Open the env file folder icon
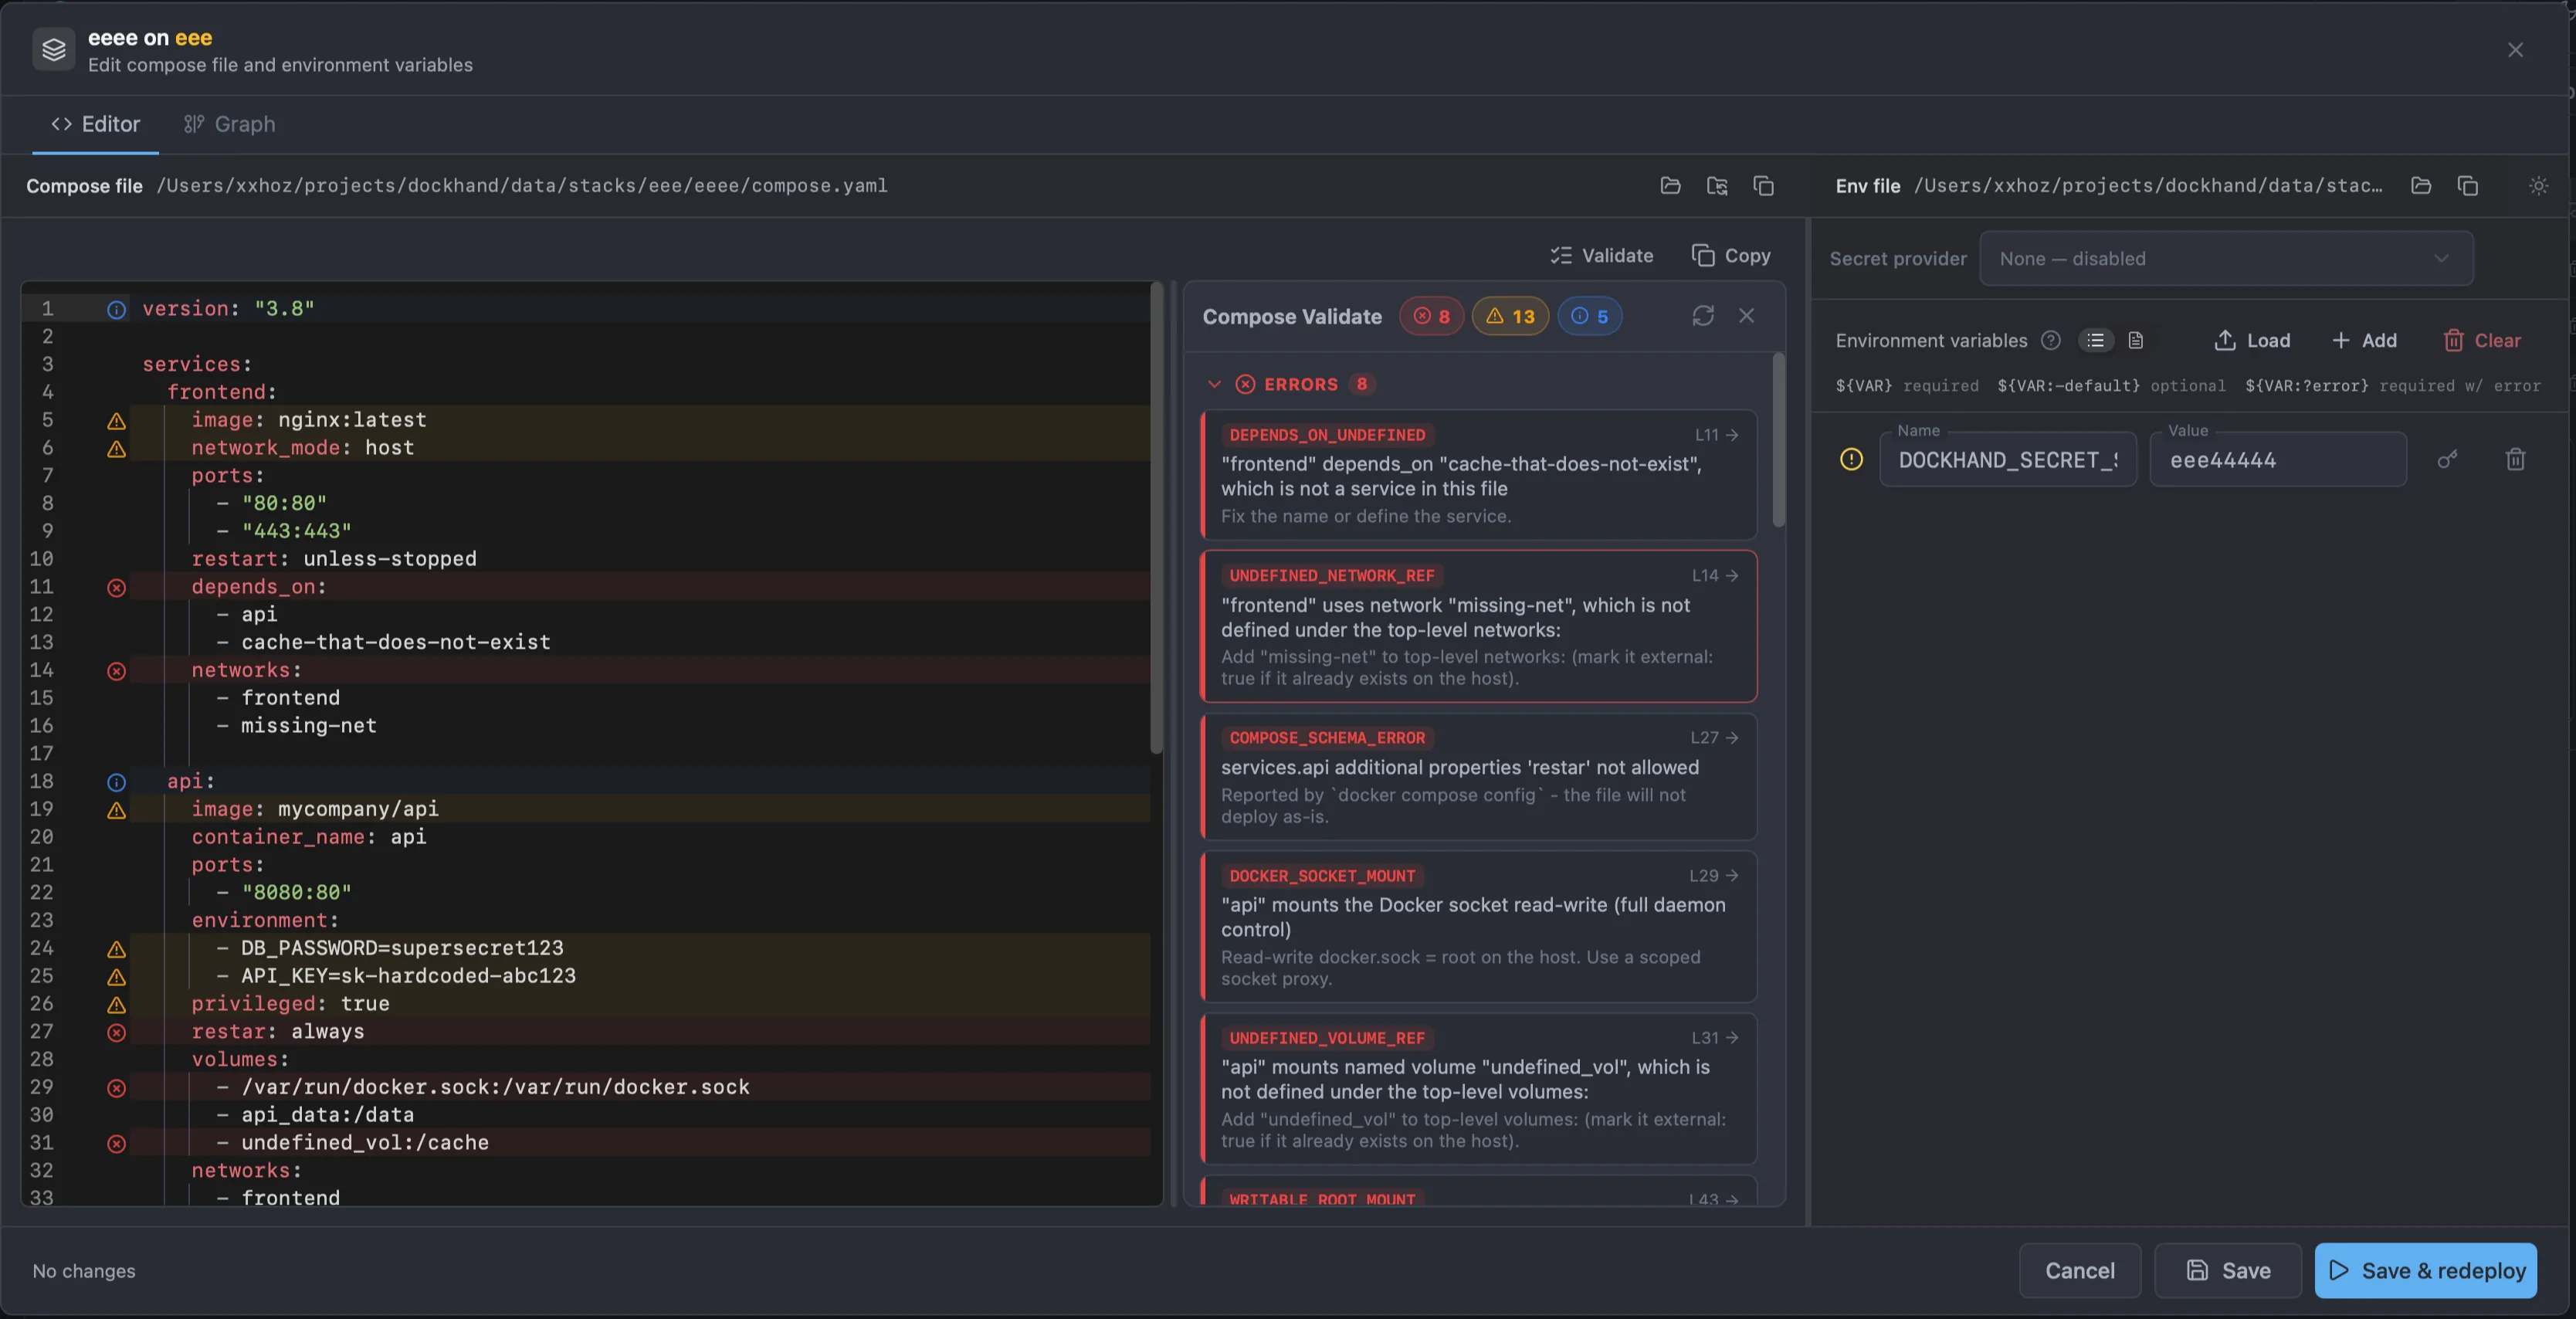Image resolution: width=2576 pixels, height=1319 pixels. point(2421,186)
